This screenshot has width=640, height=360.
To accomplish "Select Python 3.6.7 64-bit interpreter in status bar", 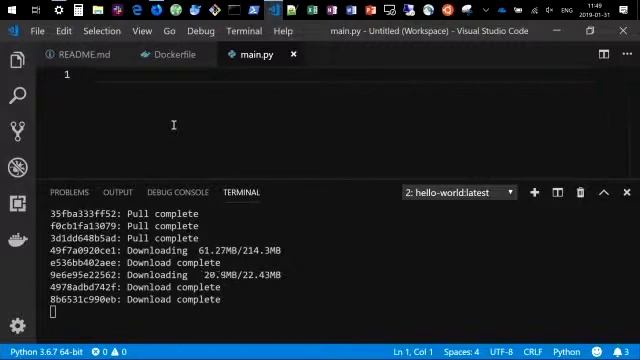I will (46, 352).
